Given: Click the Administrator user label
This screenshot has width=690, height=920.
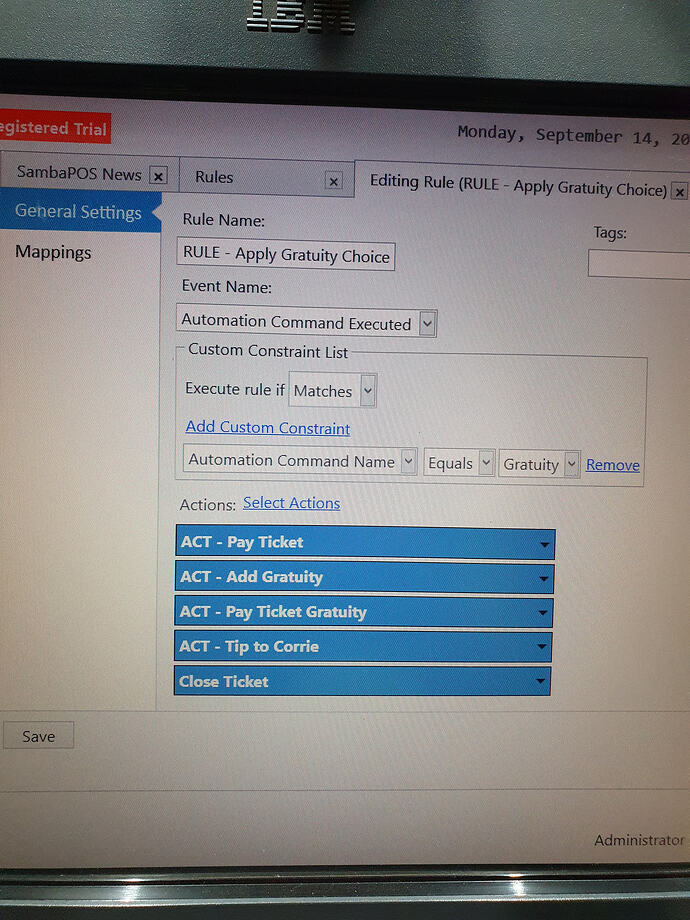Looking at the screenshot, I should click(639, 840).
